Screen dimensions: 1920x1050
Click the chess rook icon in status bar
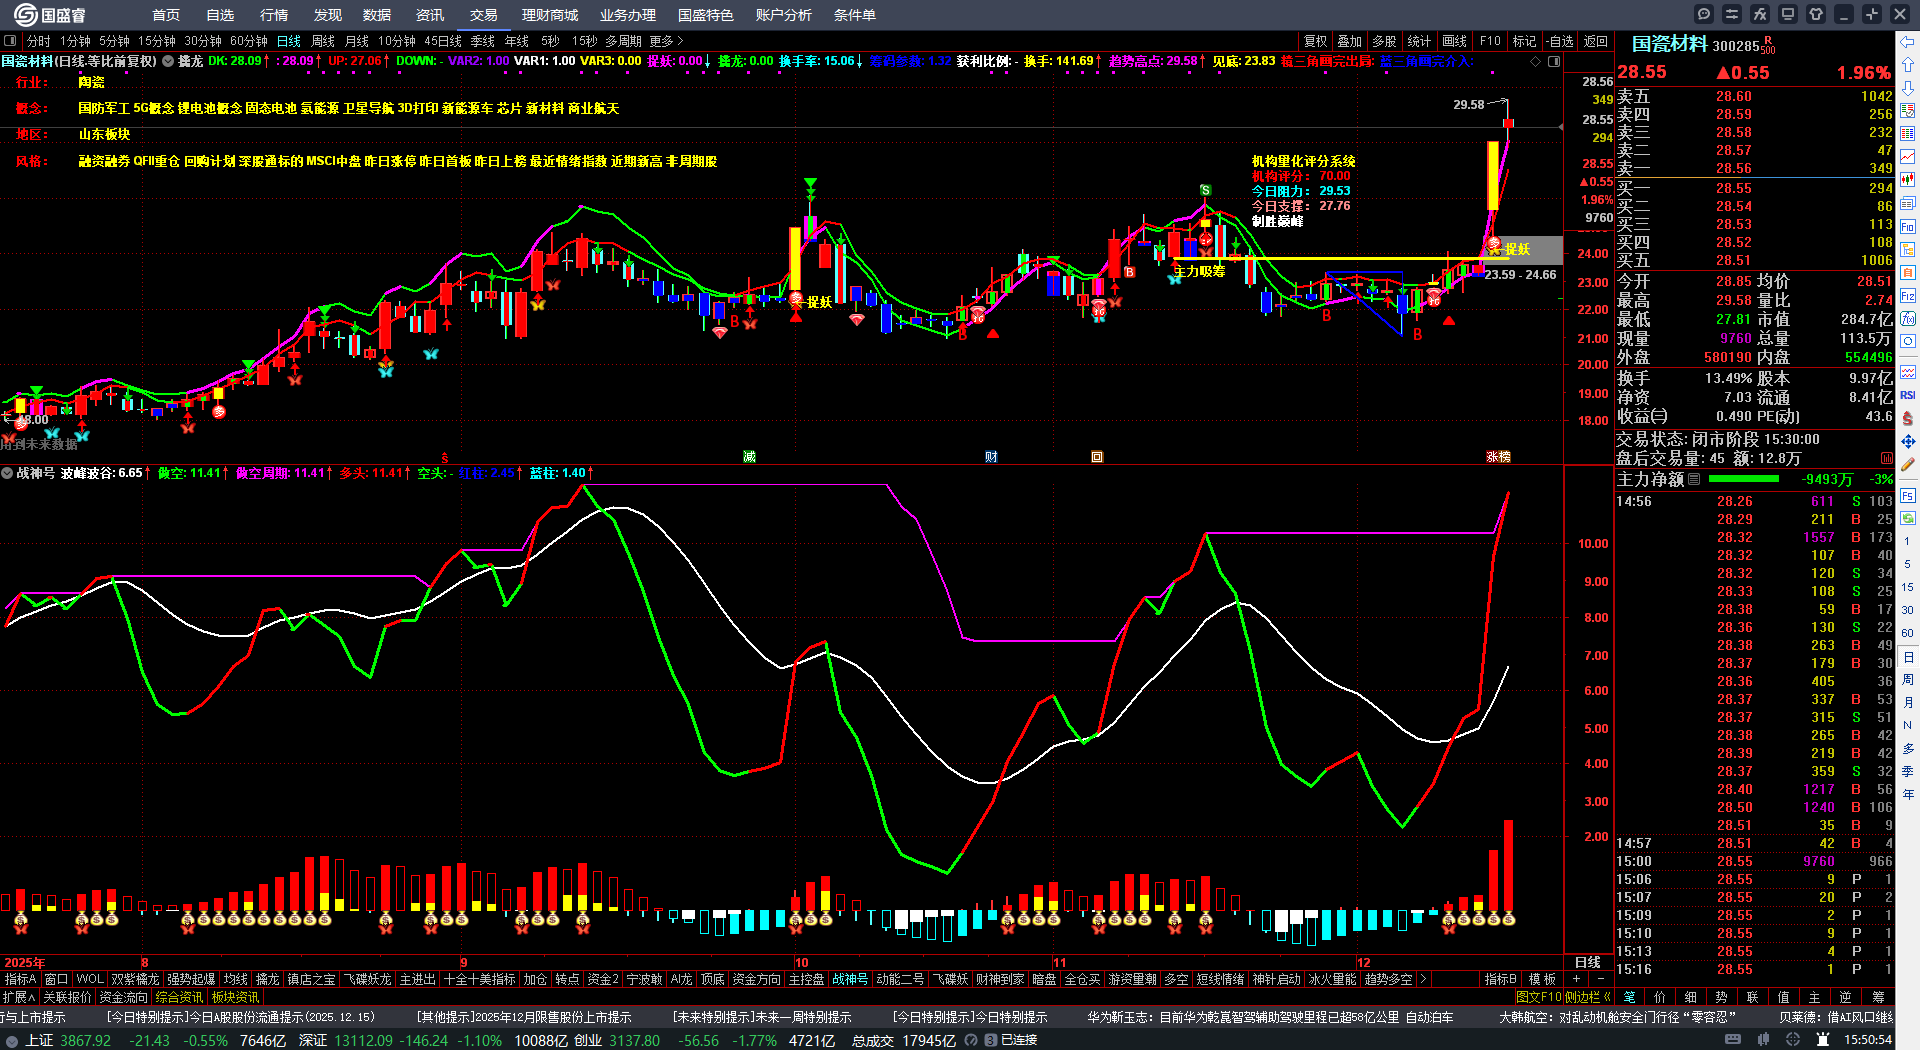point(1824,1040)
